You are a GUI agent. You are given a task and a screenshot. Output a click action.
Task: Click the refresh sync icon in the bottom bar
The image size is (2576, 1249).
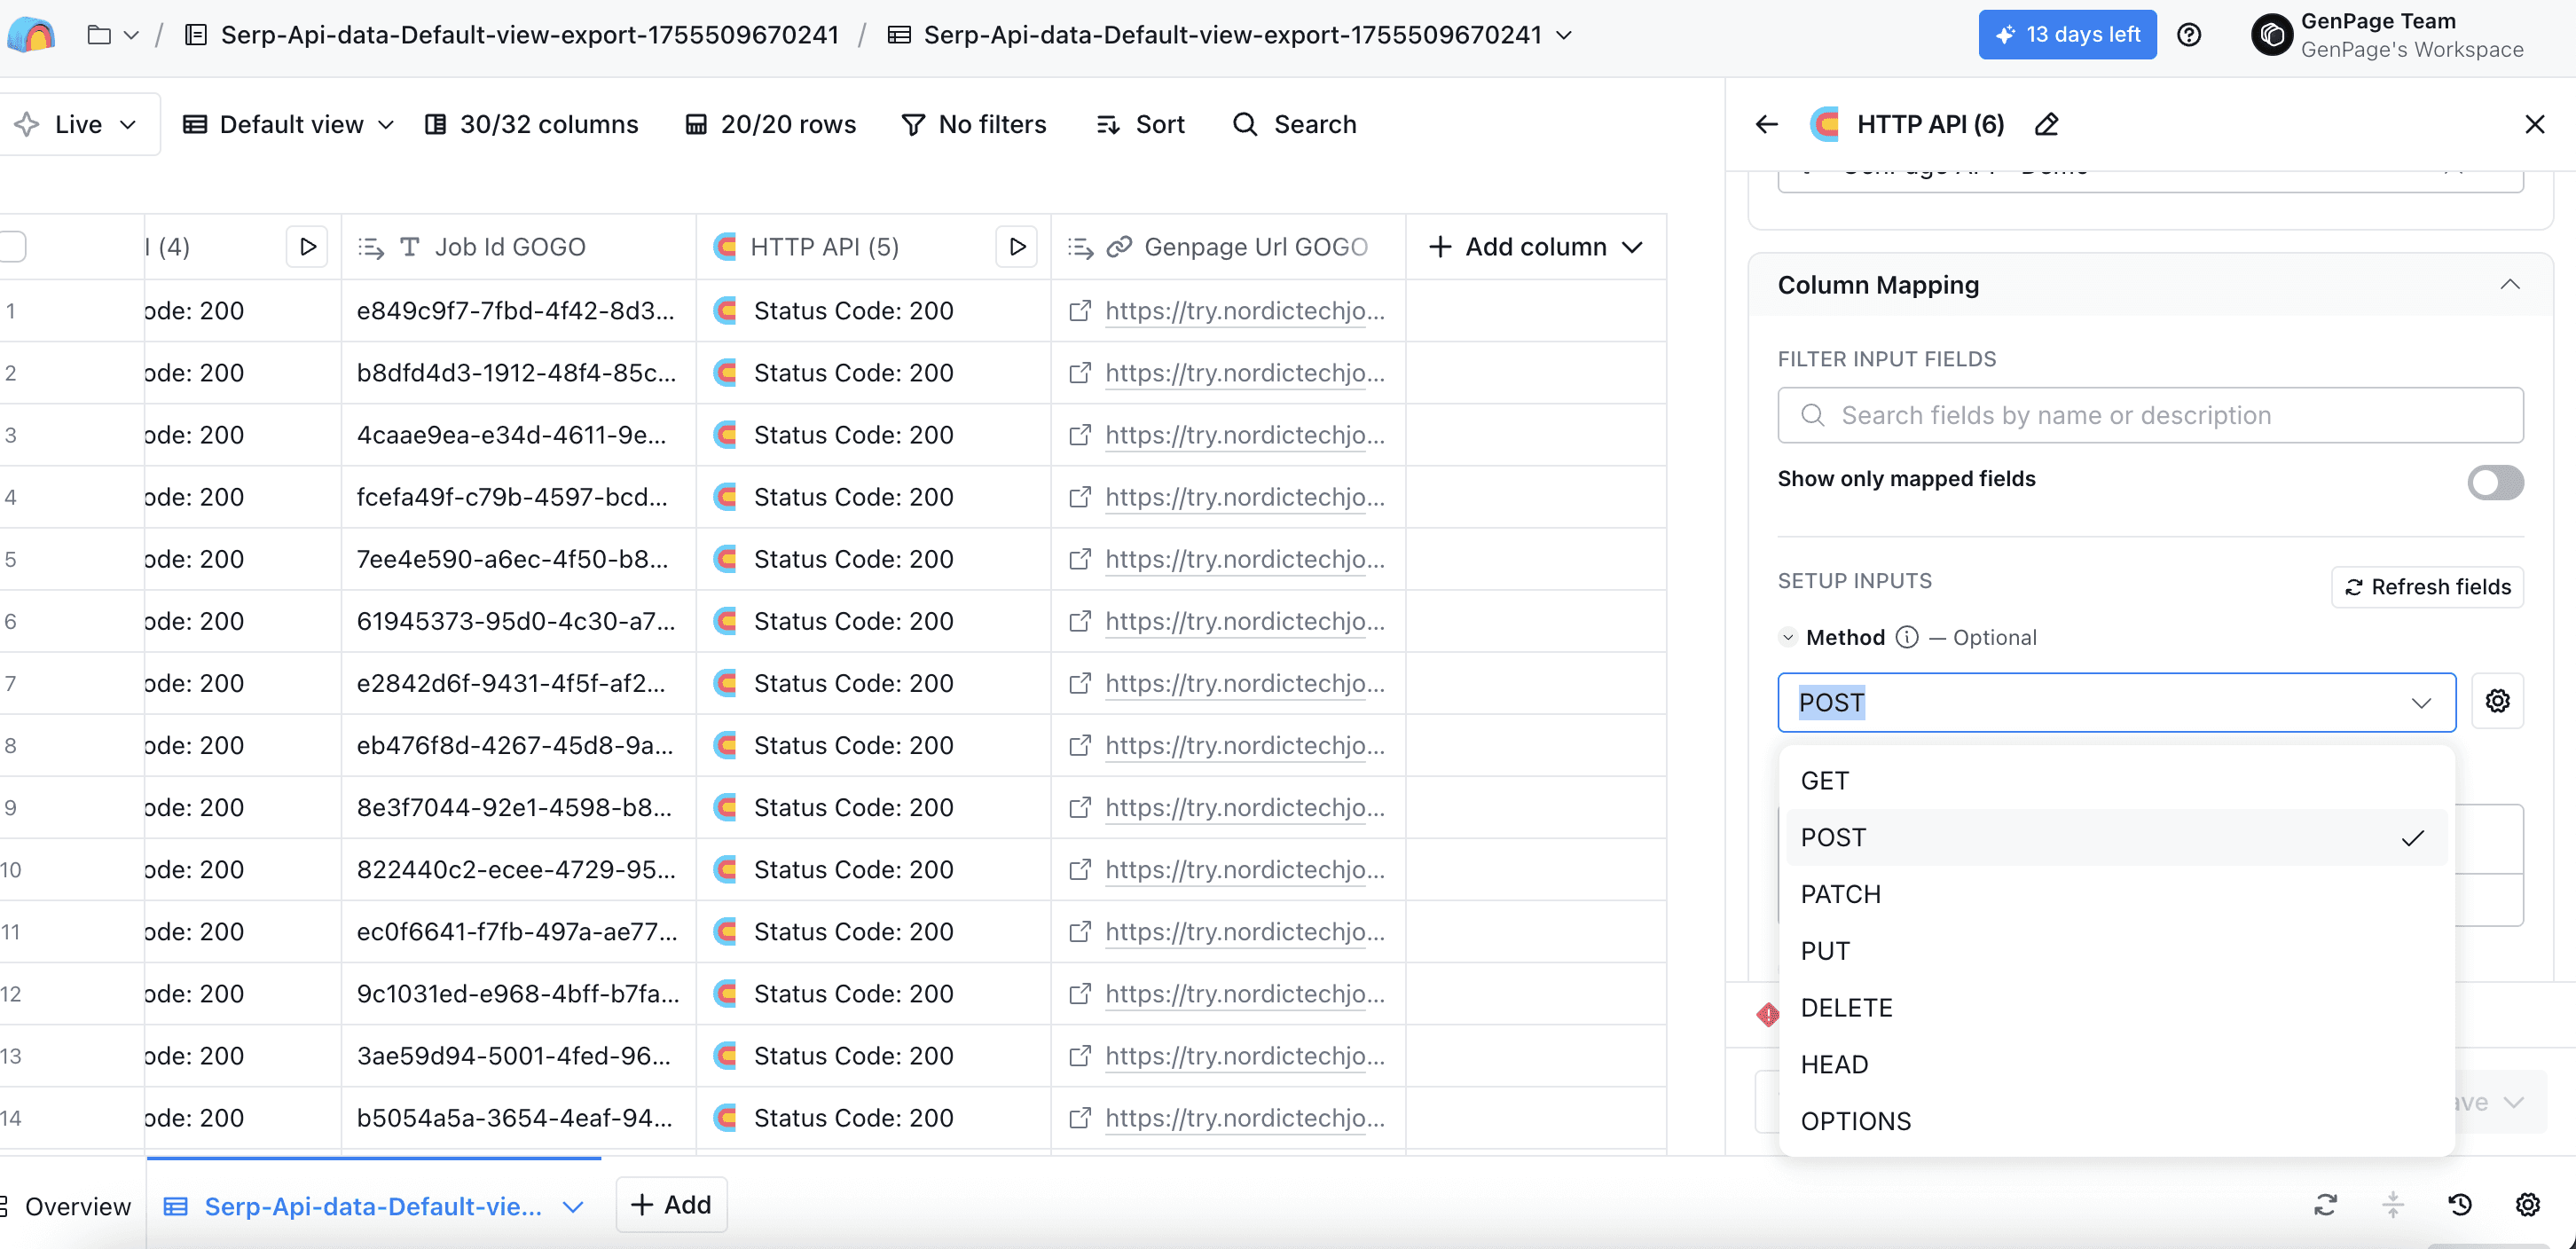click(x=2325, y=1204)
